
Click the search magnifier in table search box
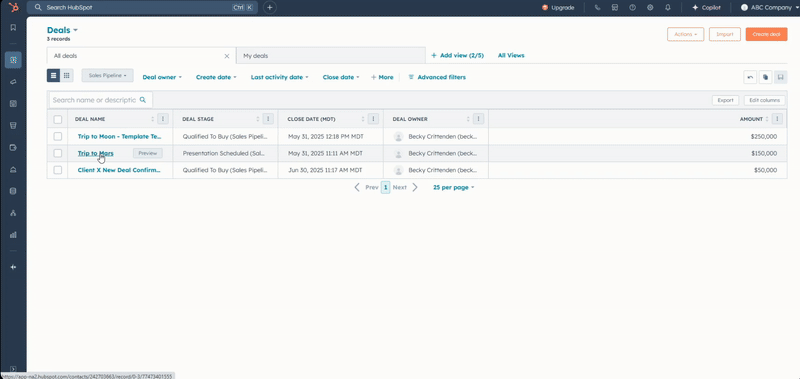pos(143,100)
